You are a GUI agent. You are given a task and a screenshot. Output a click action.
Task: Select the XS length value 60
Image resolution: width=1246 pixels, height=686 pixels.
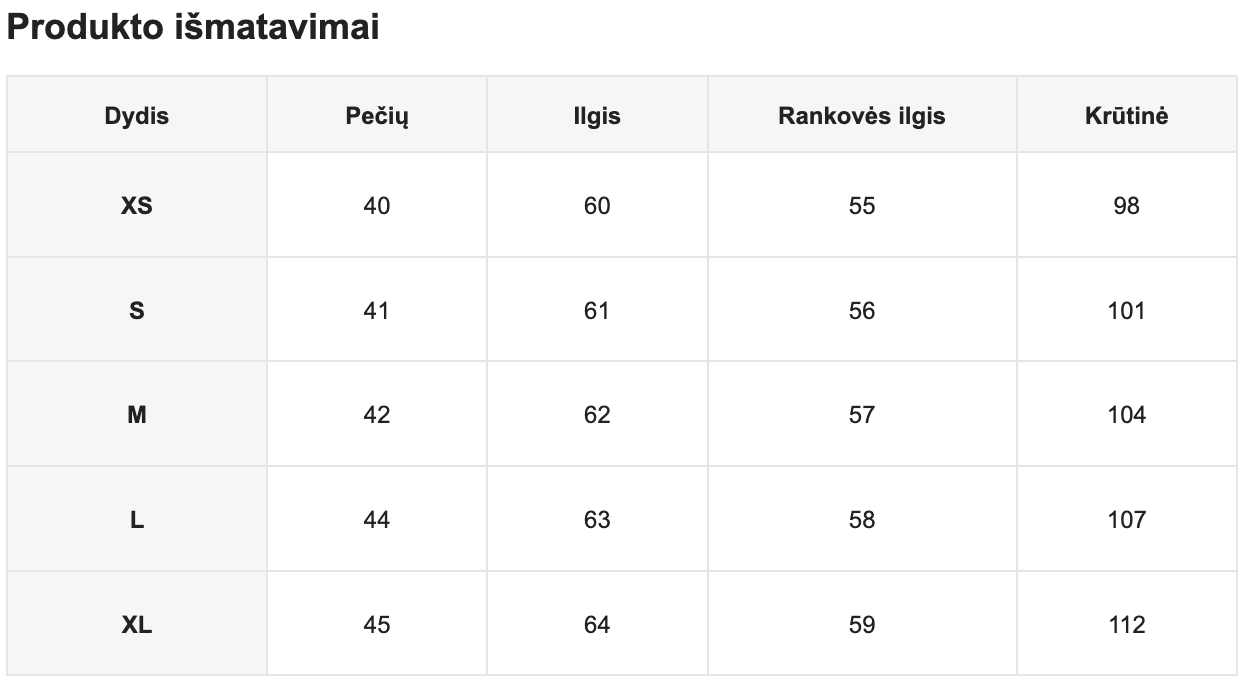597,206
